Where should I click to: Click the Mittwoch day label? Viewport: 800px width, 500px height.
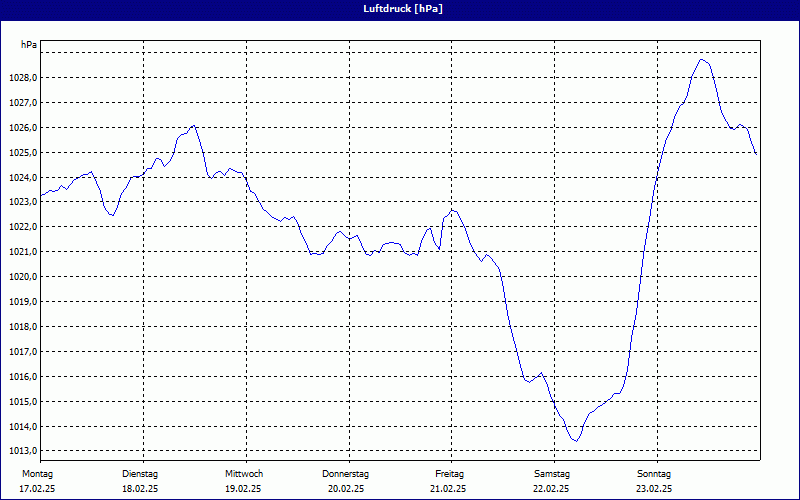(244, 474)
